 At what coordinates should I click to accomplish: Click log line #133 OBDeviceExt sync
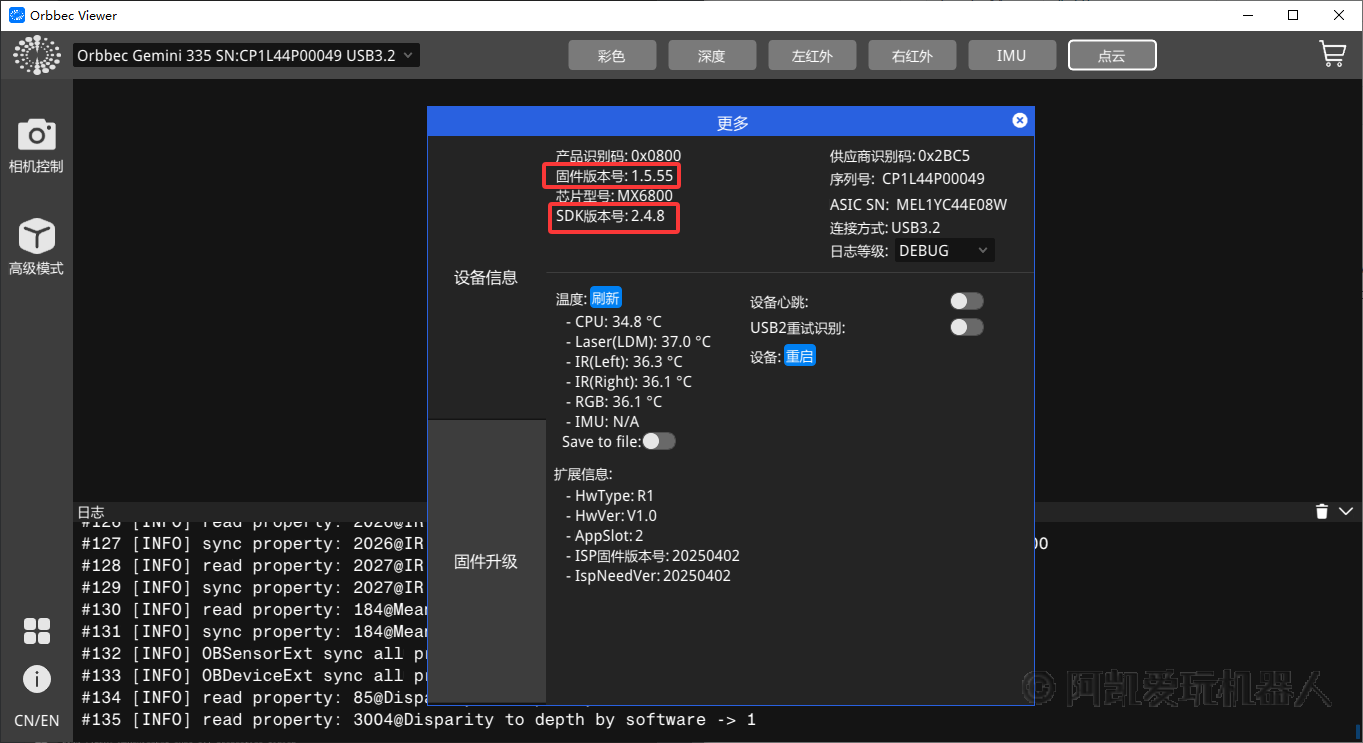[x=254, y=676]
